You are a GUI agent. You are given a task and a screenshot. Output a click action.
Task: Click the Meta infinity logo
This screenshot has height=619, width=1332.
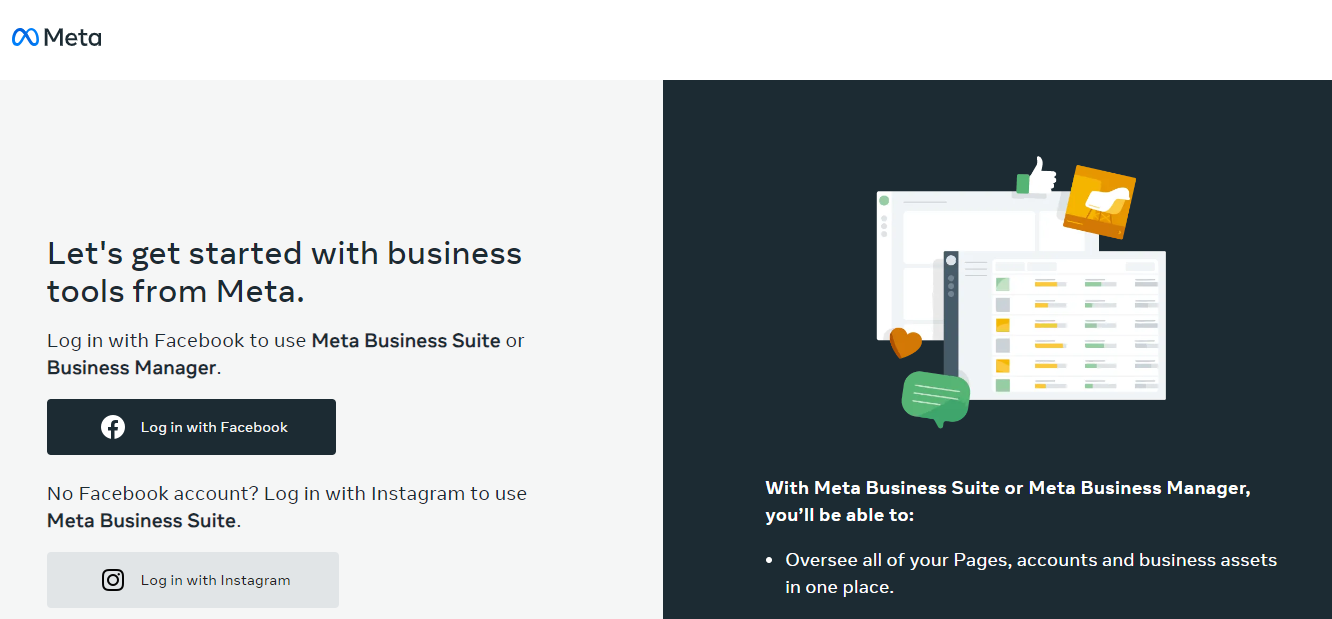click(27, 37)
